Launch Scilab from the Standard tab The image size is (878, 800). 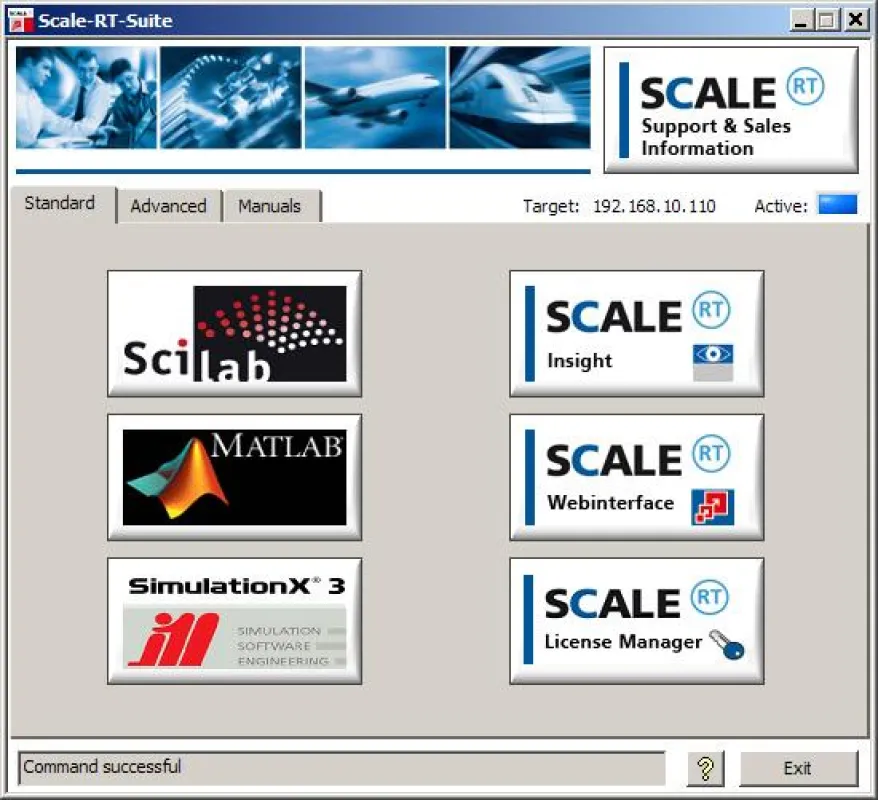click(234, 334)
